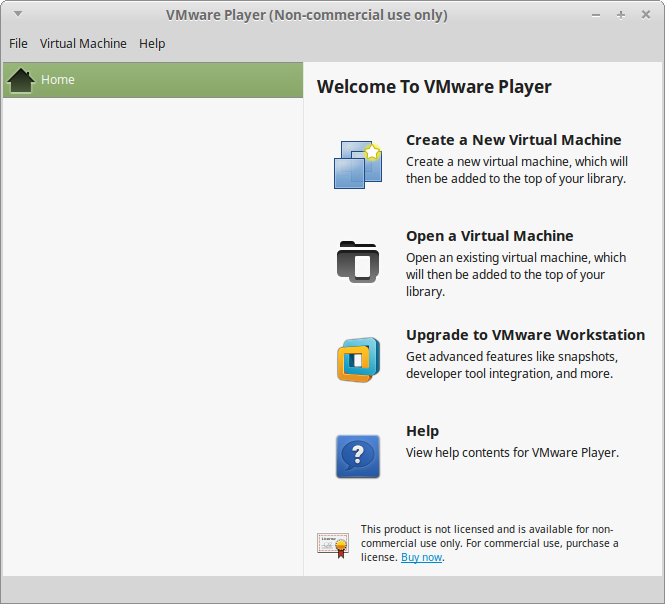Minimize the VMware Player window
665x604 pixels.
coord(596,15)
